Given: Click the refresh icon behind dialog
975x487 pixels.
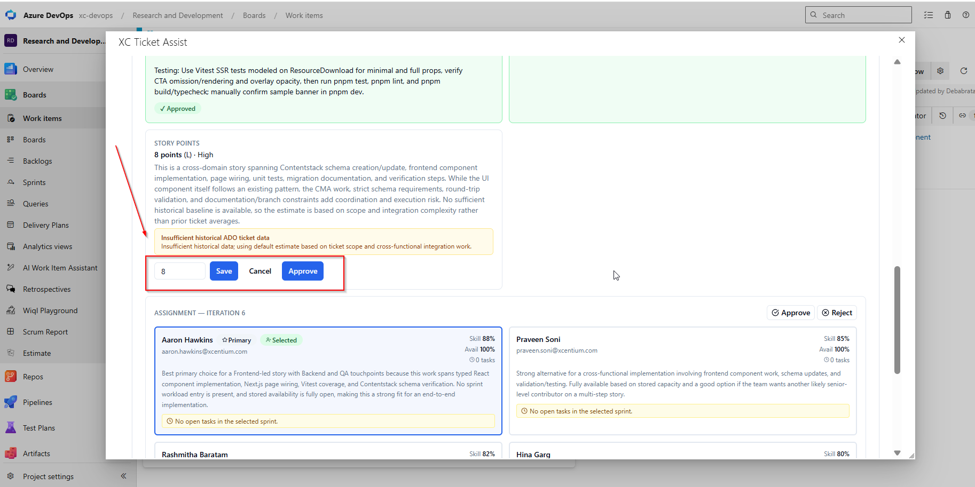Looking at the screenshot, I should pyautogui.click(x=964, y=72).
